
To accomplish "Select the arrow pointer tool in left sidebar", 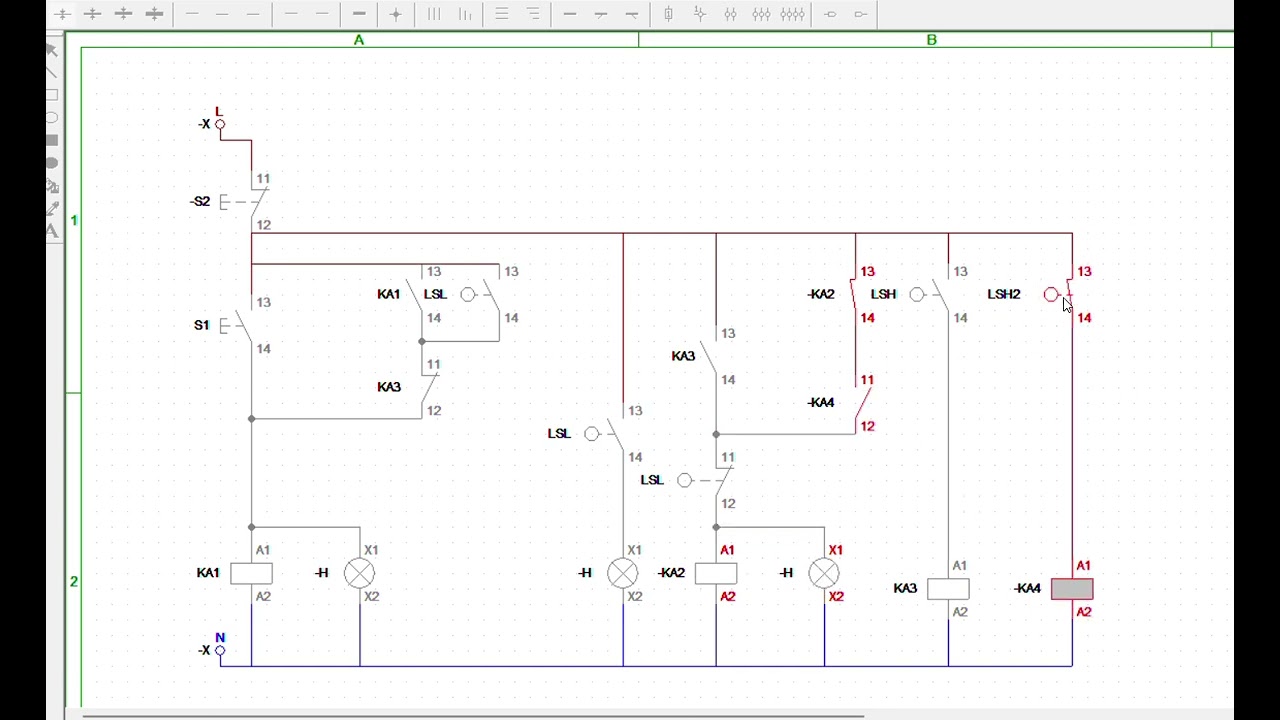I will tap(52, 50).
